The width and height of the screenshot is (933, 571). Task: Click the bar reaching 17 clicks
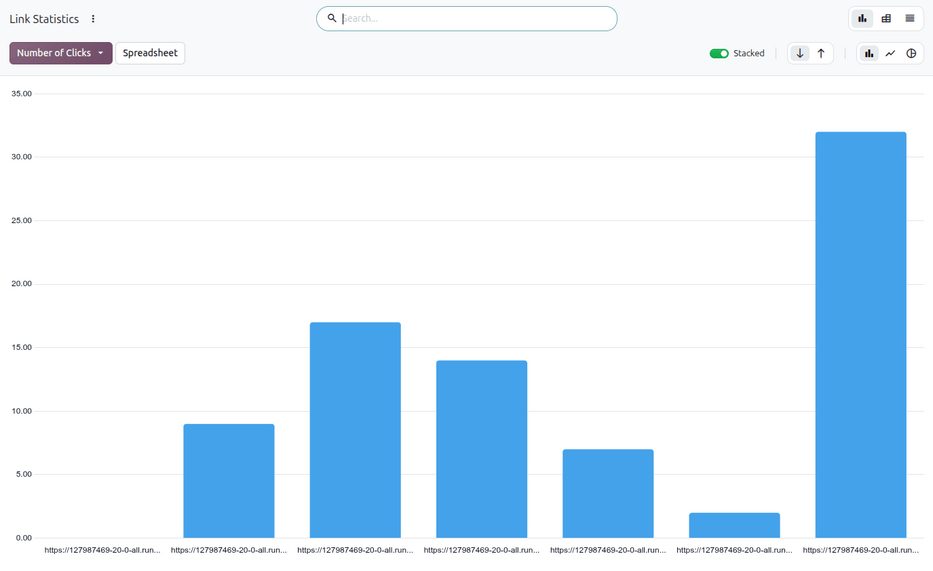coord(355,430)
